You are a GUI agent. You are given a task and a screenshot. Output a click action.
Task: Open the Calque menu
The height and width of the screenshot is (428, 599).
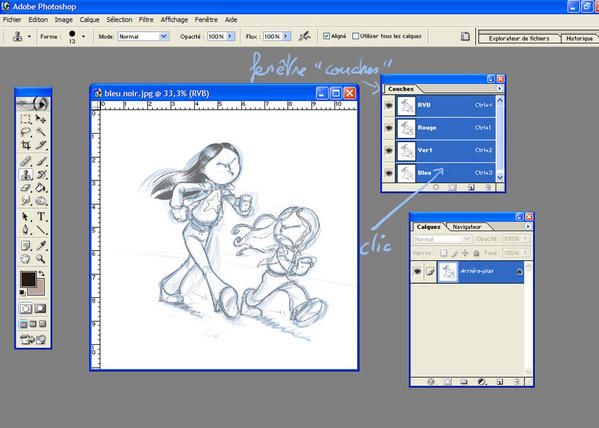(x=89, y=19)
